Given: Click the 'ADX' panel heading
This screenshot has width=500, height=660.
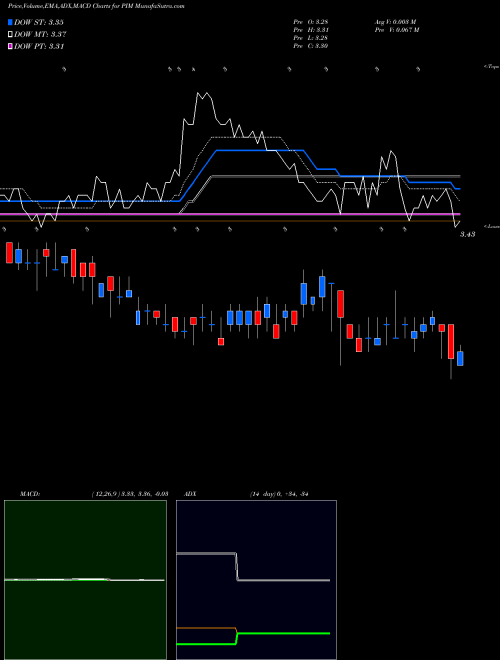Looking at the screenshot, I should pos(191,494).
